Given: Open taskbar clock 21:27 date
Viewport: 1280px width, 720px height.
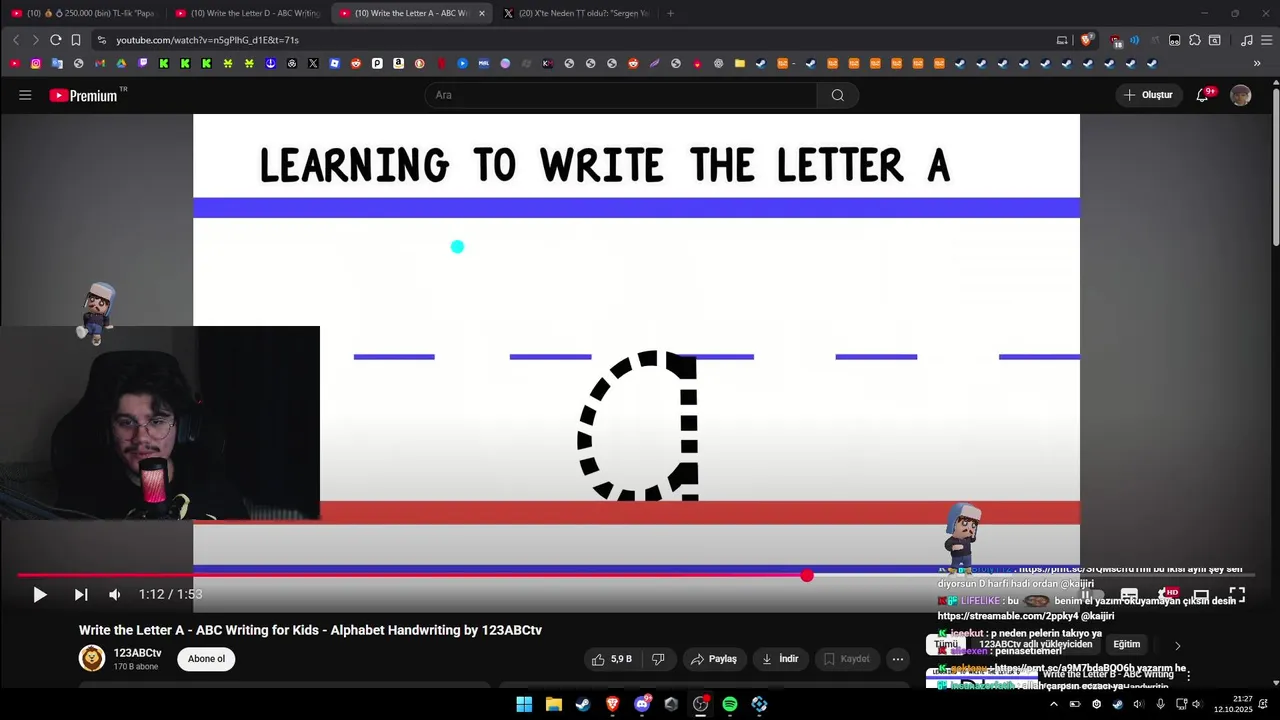Looking at the screenshot, I should click(x=1233, y=704).
